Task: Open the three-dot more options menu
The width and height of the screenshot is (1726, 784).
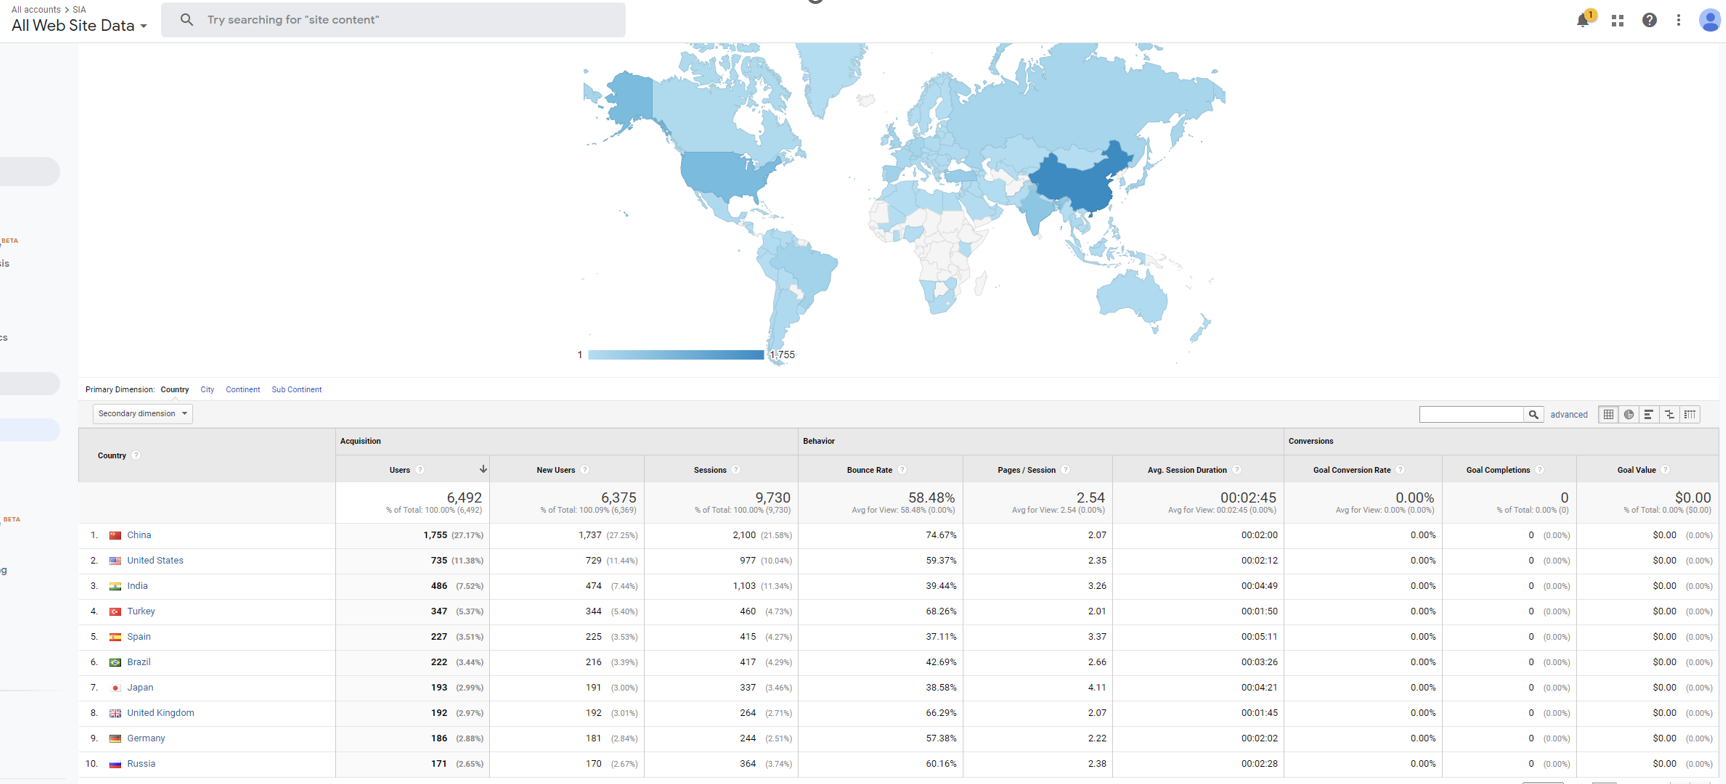Action: coord(1679,20)
